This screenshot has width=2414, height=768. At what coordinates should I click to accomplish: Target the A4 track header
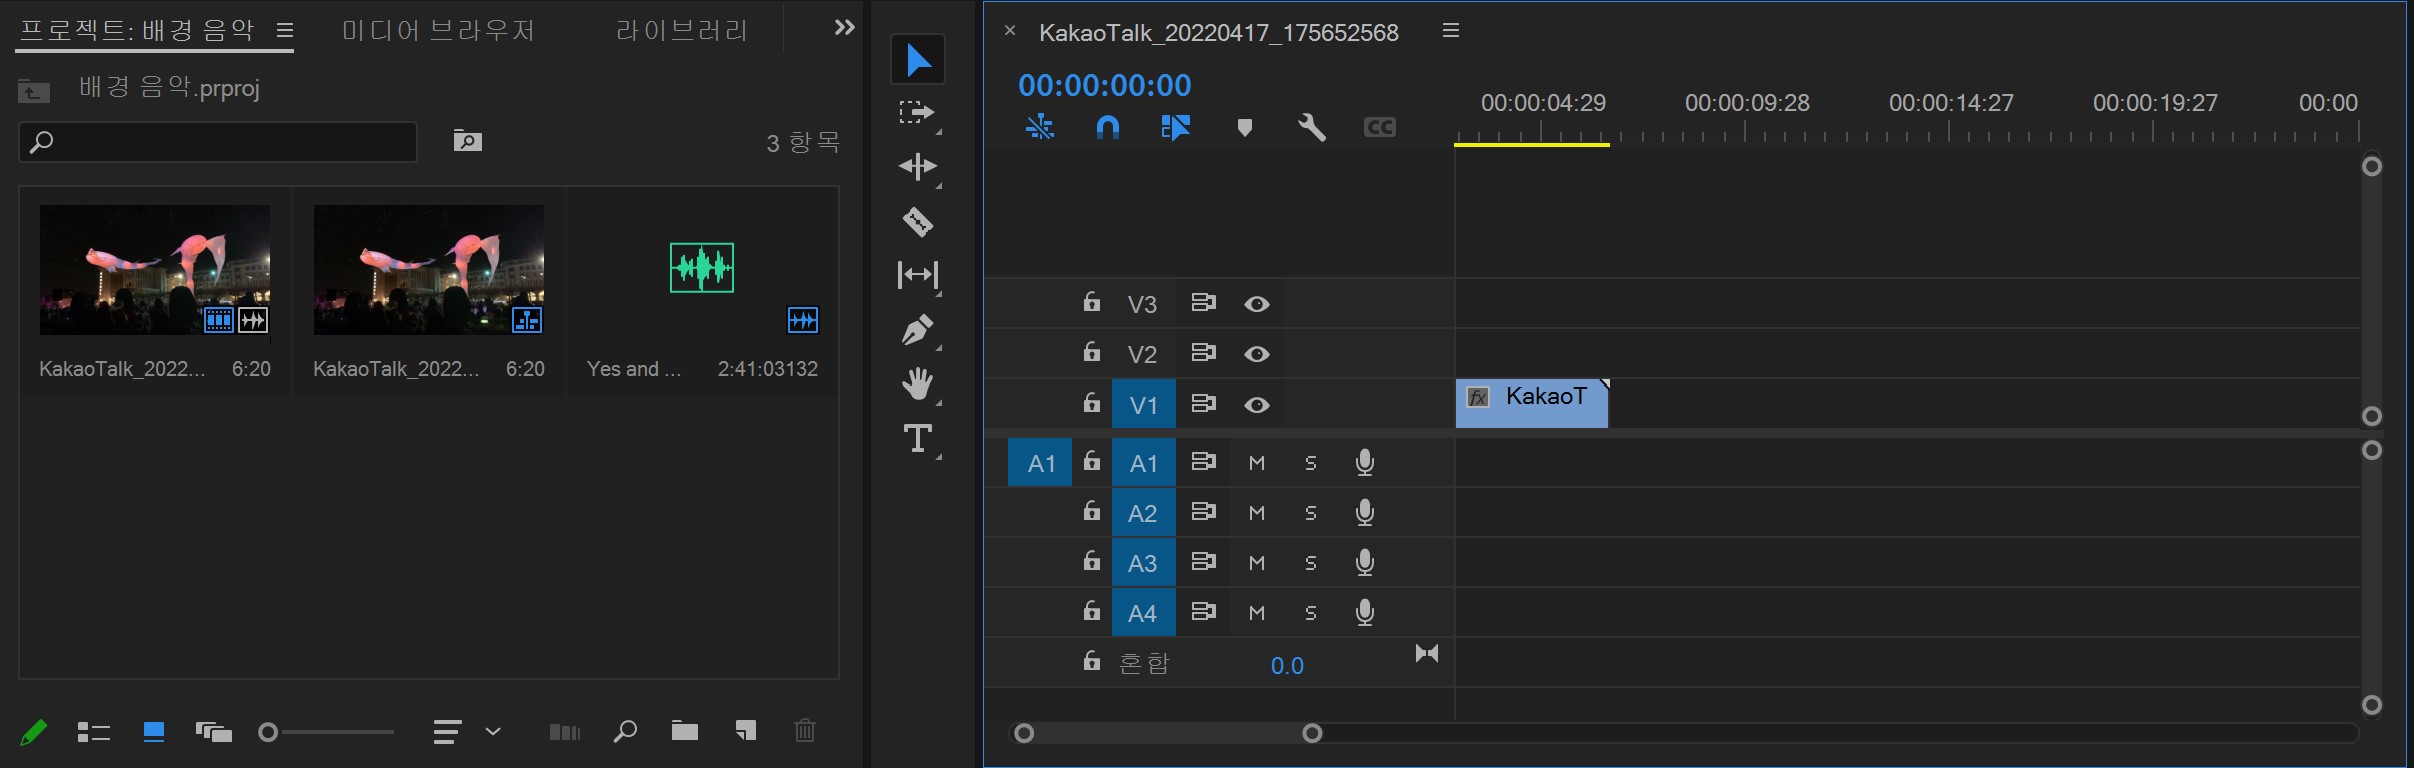(x=1144, y=613)
